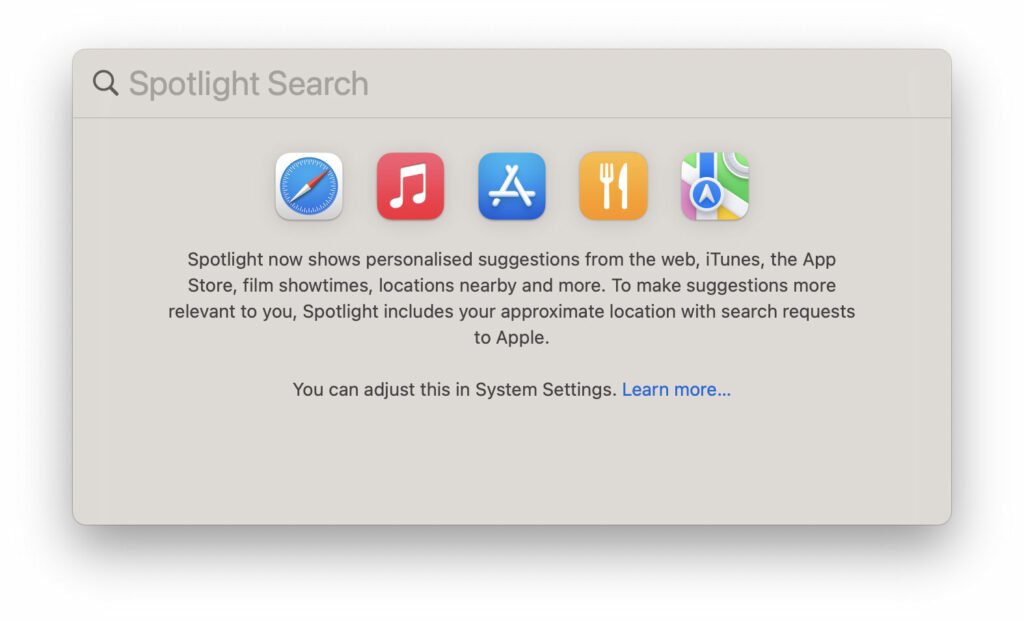Choose the orange fork and knife icon
Viewport: 1024px width, 621px height.
pyautogui.click(x=613, y=187)
